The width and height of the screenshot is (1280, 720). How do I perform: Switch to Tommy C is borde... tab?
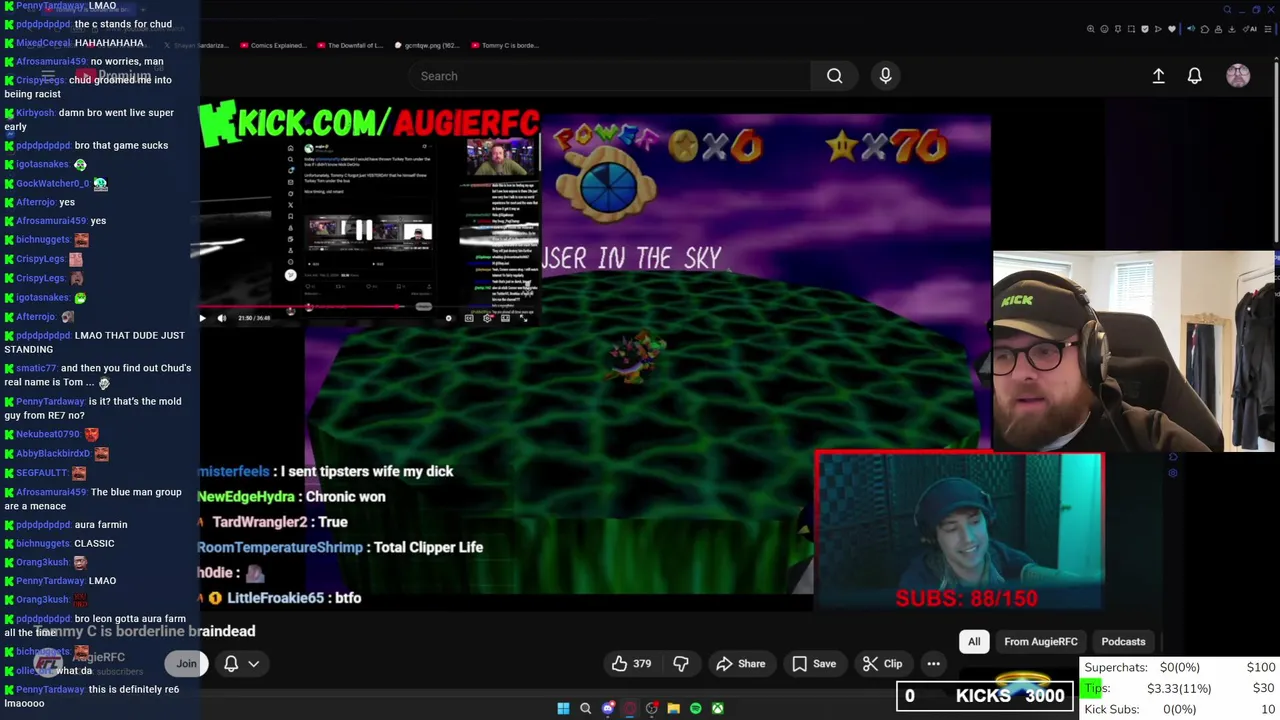click(x=505, y=45)
